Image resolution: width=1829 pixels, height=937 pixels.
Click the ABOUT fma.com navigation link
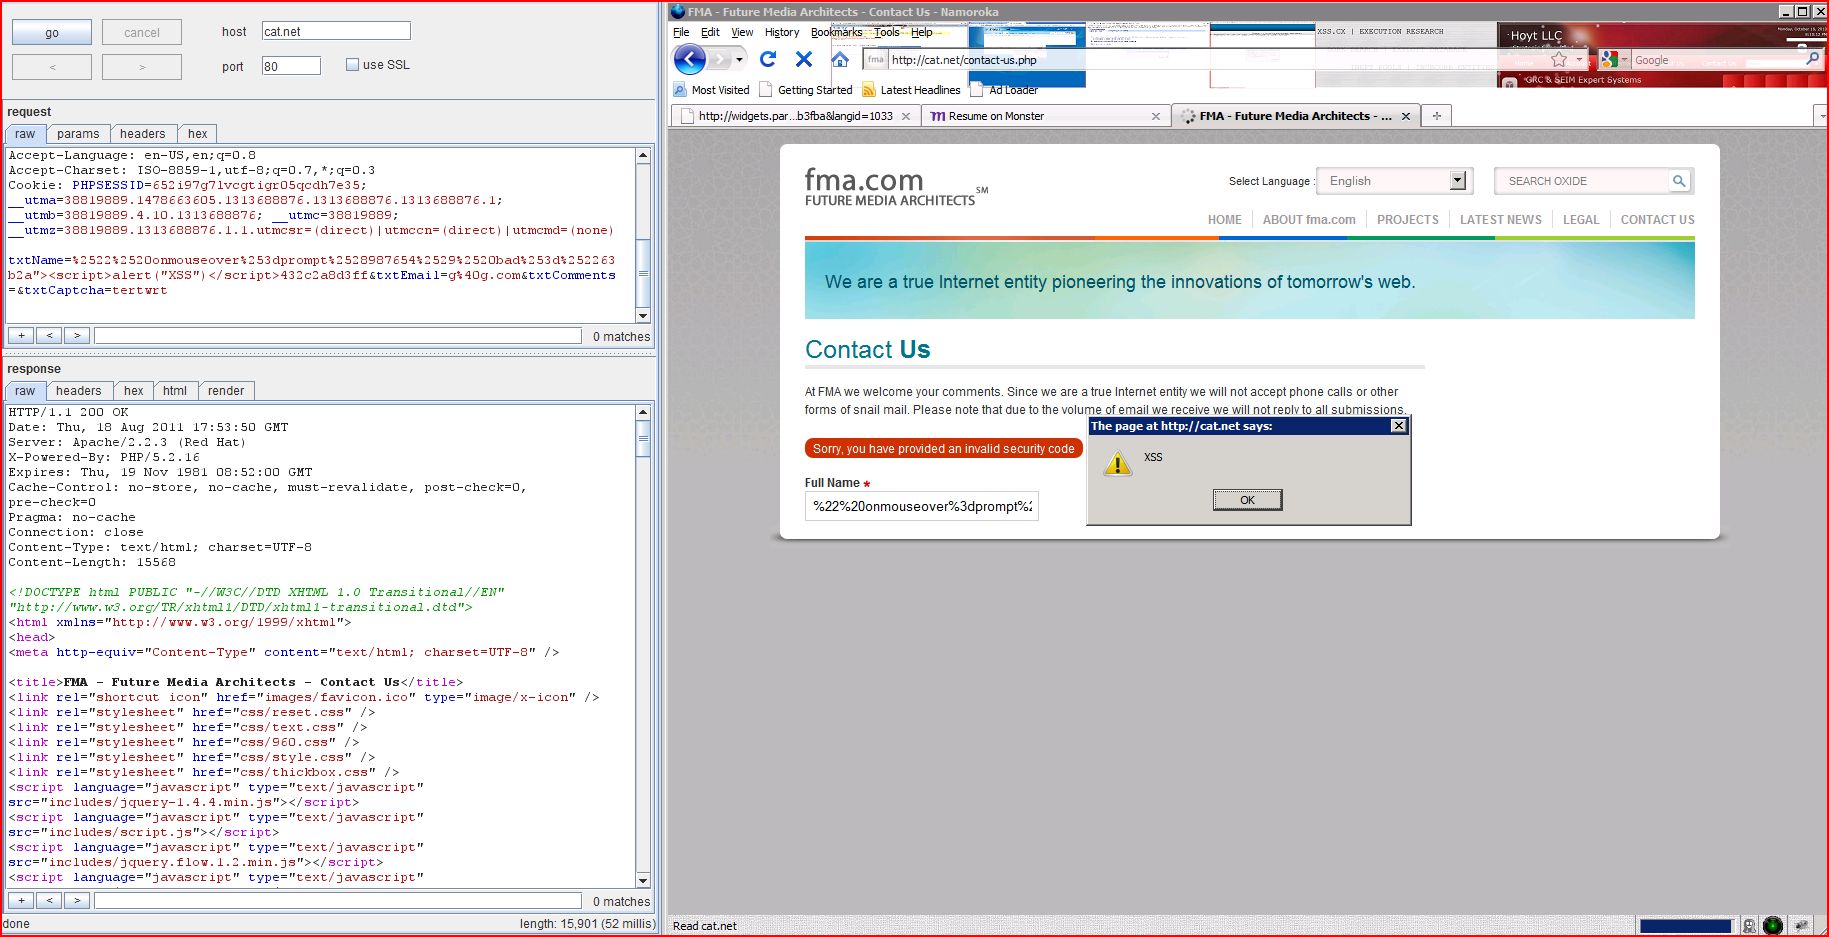[x=1309, y=220]
